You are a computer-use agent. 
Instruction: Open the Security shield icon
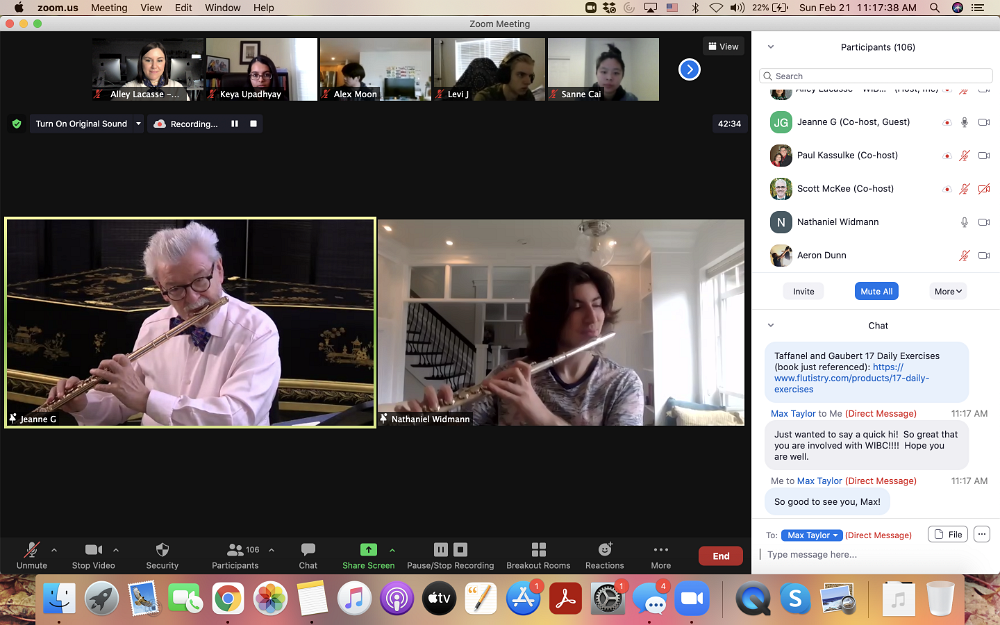pyautogui.click(x=162, y=549)
